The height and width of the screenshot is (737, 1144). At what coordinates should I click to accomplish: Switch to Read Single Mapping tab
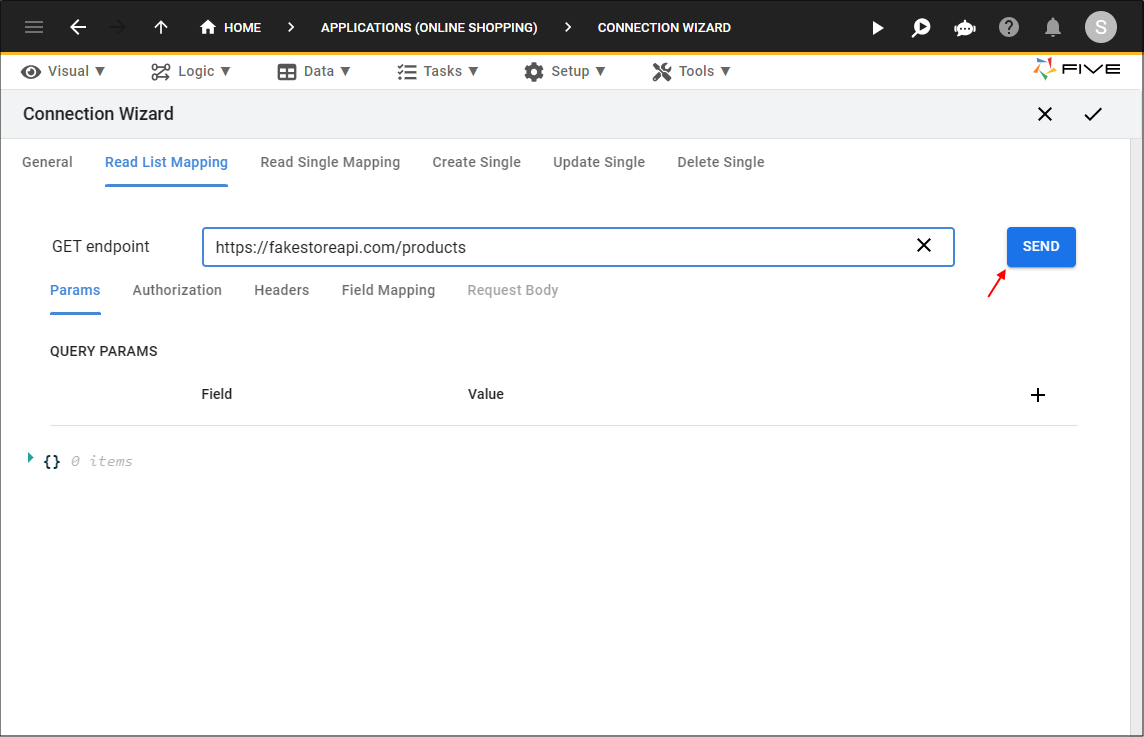330,162
